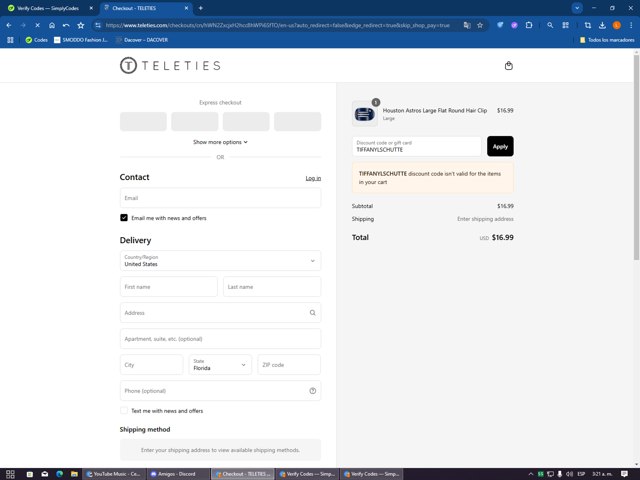Open the apps grid icon in the bookmarks bar
The width and height of the screenshot is (640, 480).
tap(10, 40)
